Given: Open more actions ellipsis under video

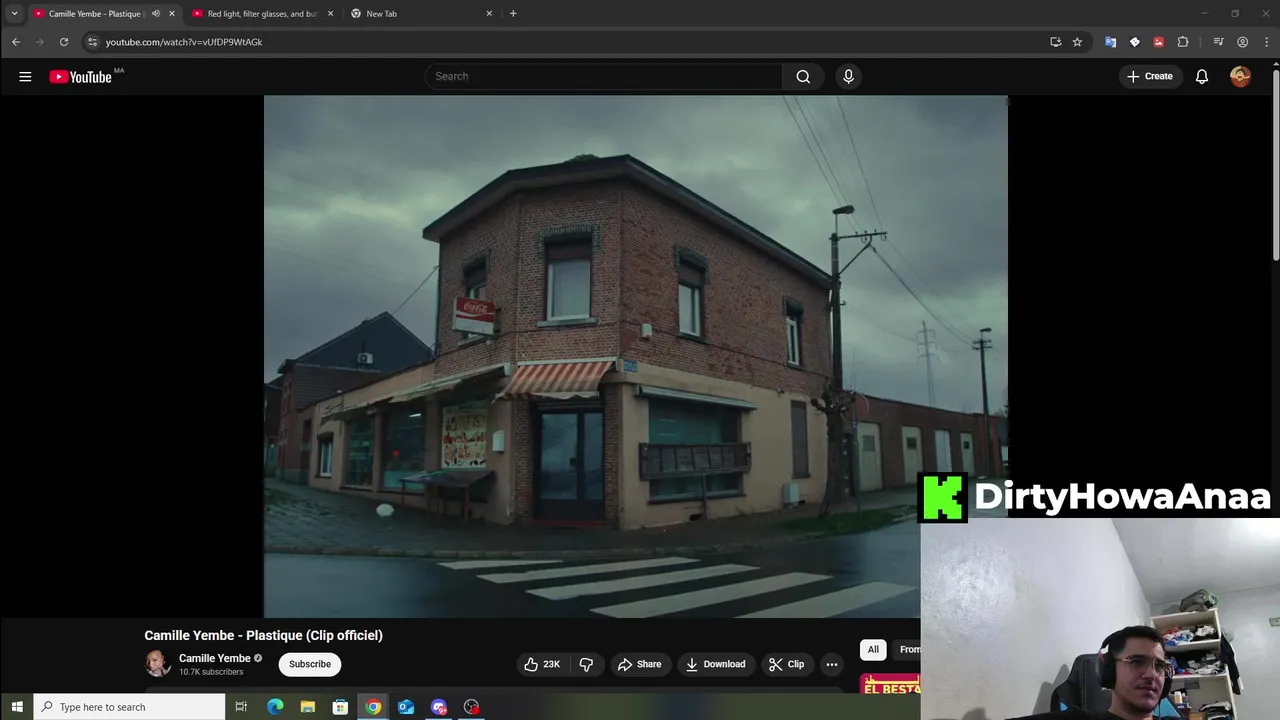Looking at the screenshot, I should (831, 664).
